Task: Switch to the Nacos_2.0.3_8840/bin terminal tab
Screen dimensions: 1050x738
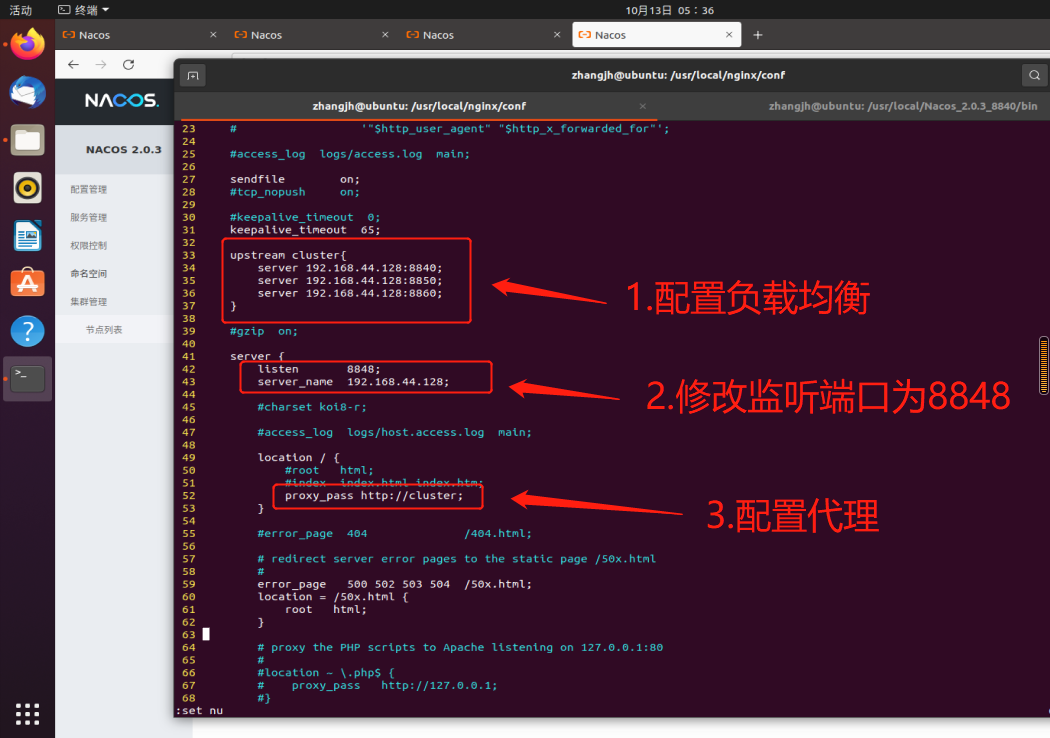Action: pos(902,106)
